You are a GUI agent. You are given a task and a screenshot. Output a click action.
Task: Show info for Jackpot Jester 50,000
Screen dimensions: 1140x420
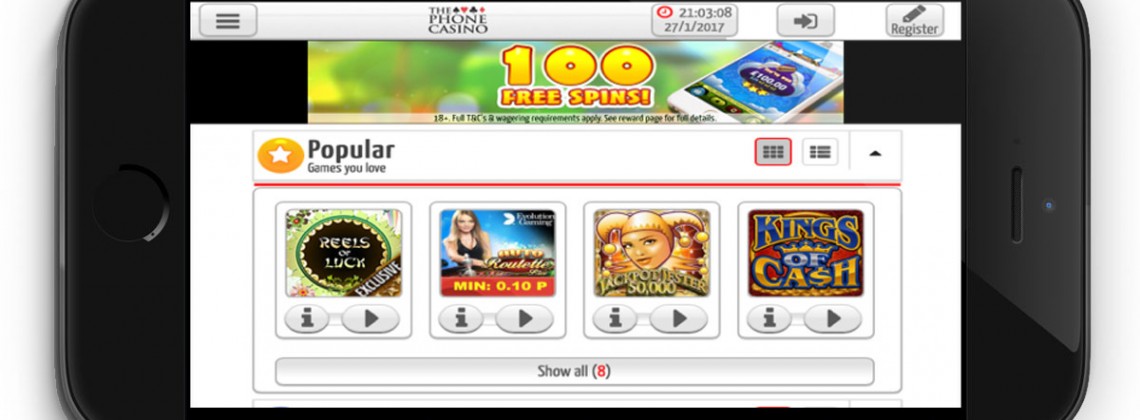click(614, 318)
